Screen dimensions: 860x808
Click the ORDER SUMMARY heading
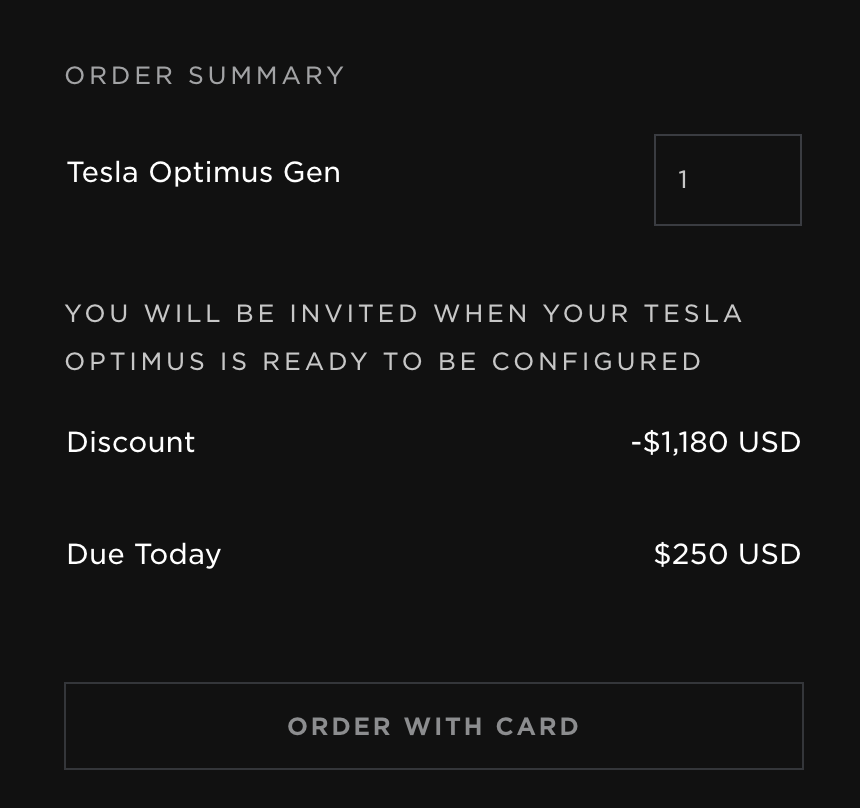point(205,75)
